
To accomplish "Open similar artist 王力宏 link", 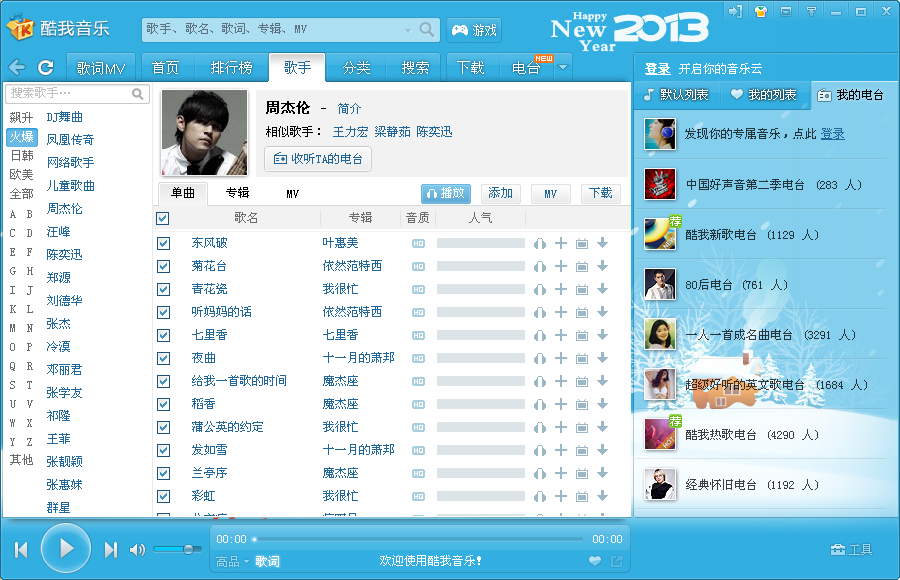I will tap(350, 132).
